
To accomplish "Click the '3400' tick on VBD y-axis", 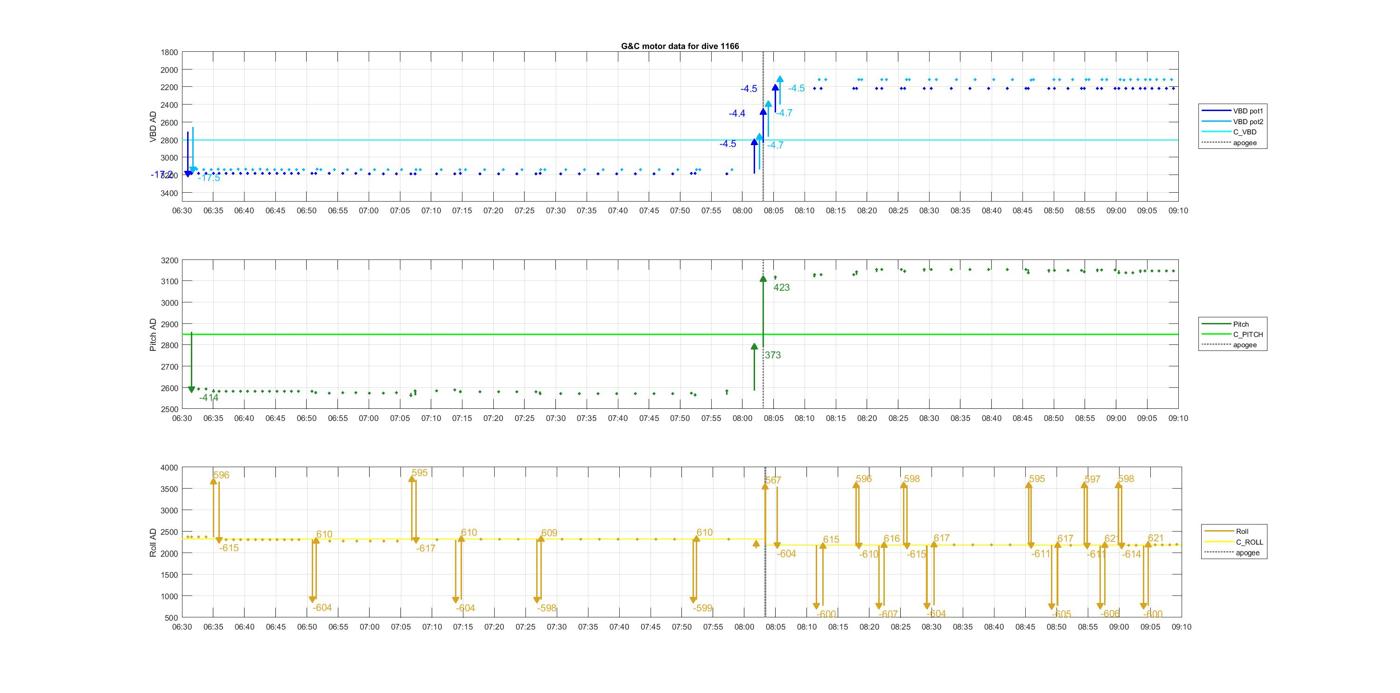I will click(x=169, y=193).
